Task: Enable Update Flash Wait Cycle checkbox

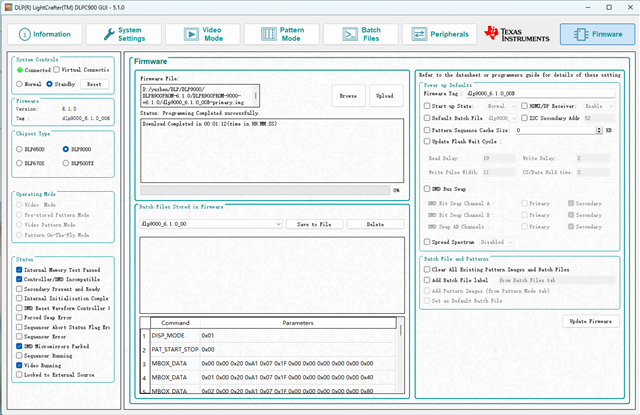Action: tap(427, 141)
